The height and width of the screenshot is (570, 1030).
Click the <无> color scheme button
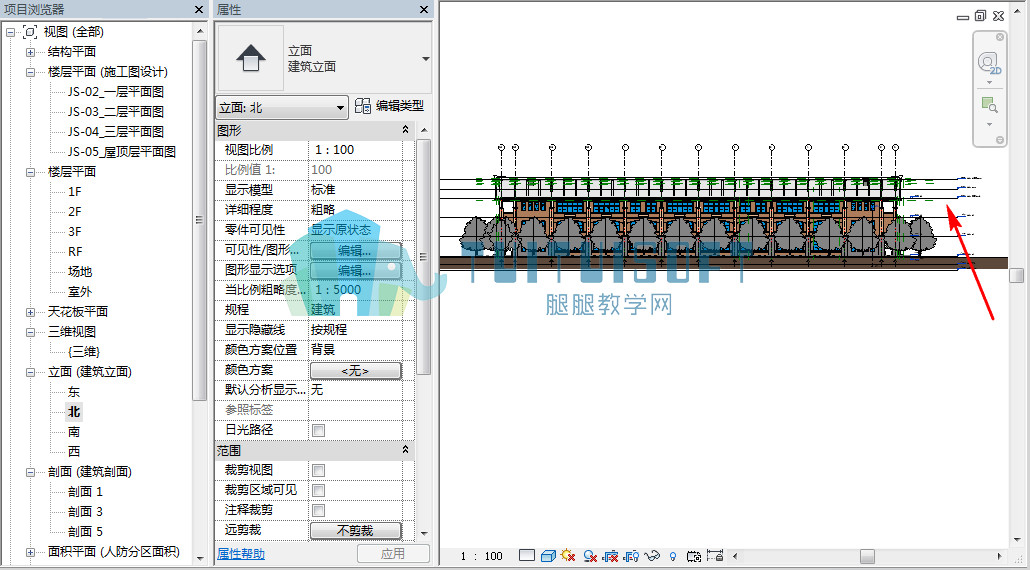tap(355, 371)
